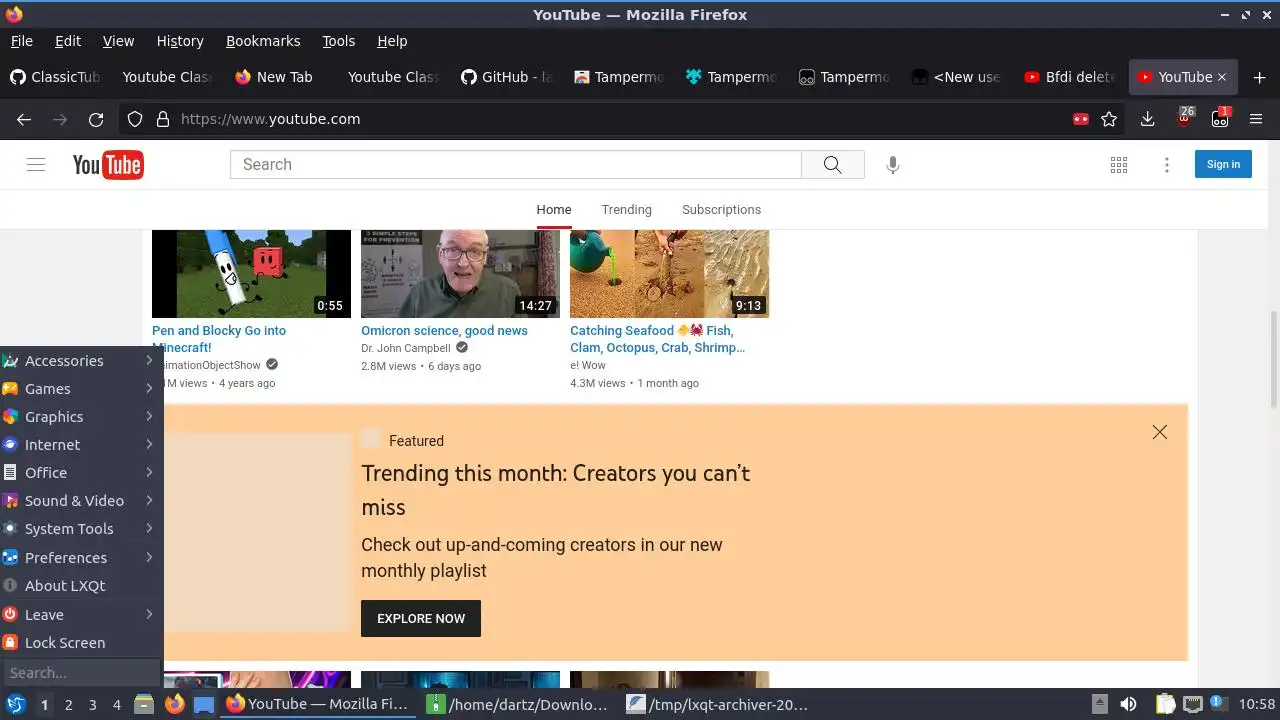Choose Lock Screen from the start menu
Viewport: 1280px width, 720px height.
80,643
